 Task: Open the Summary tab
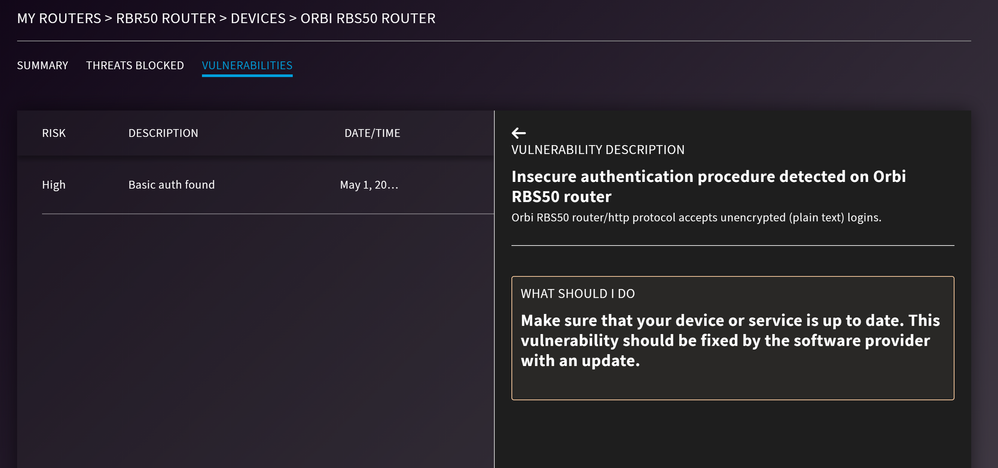43,66
